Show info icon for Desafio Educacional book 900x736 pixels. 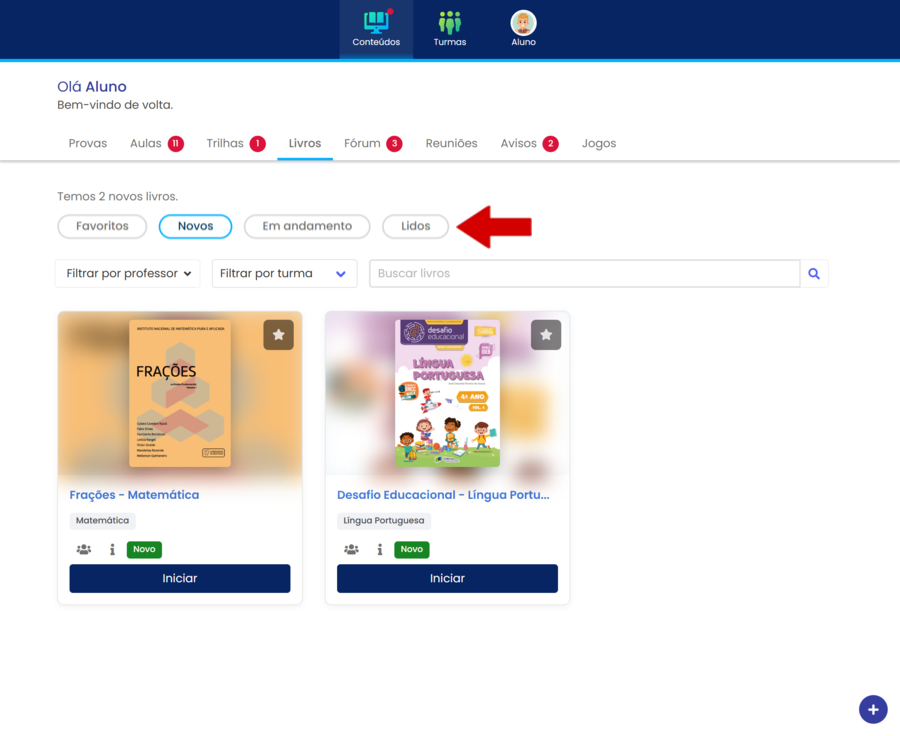coord(380,549)
